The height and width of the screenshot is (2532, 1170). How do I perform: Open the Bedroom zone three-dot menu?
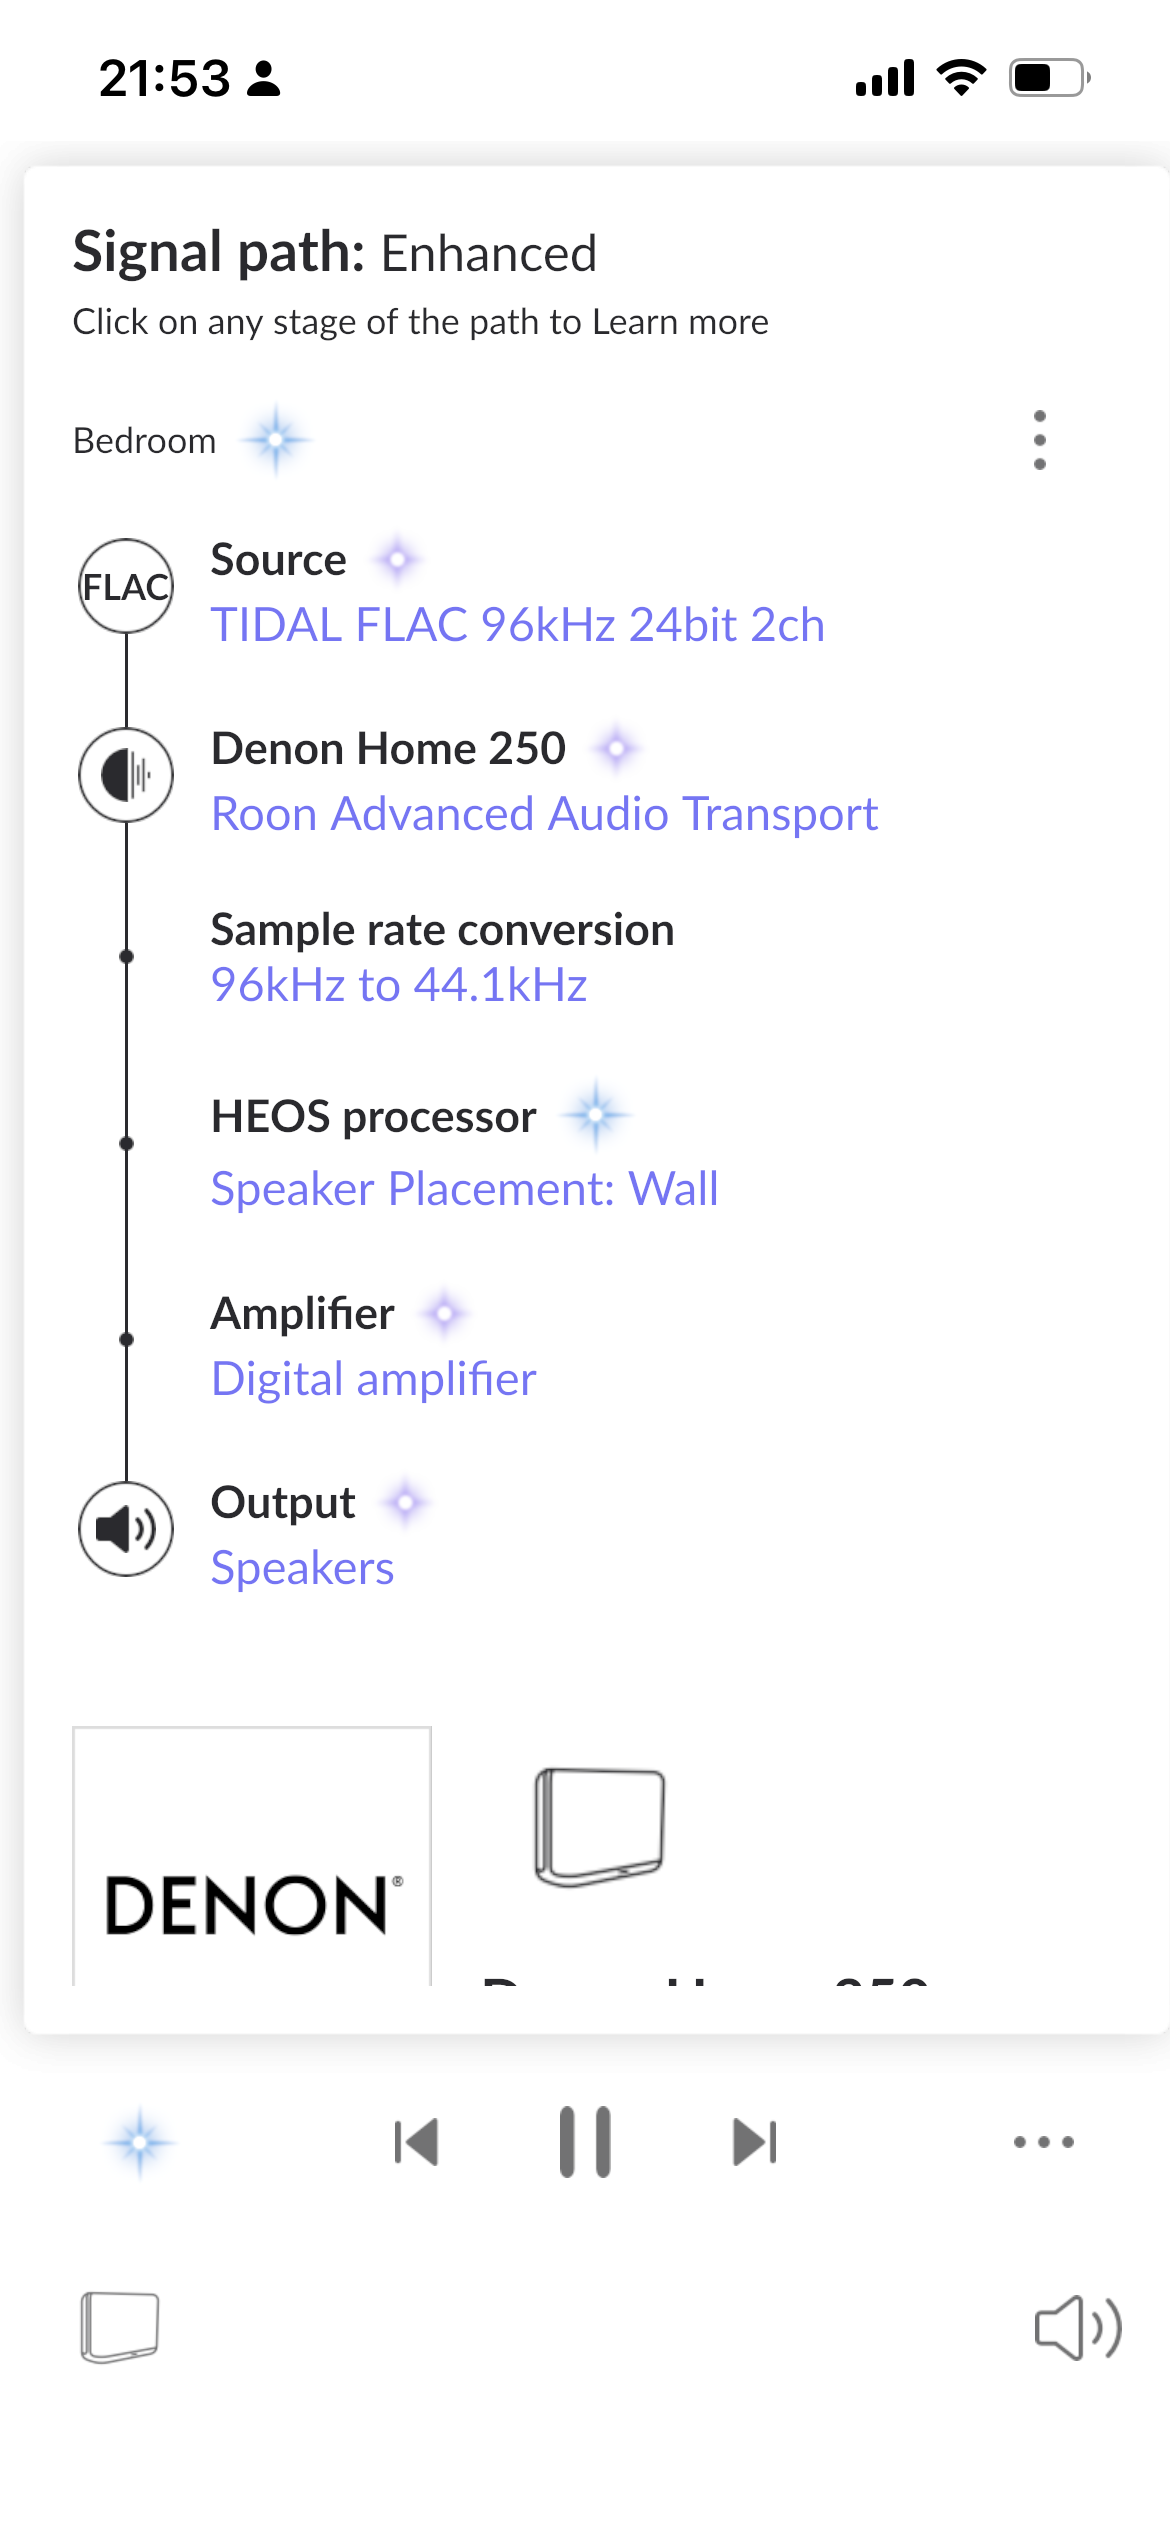[1039, 440]
